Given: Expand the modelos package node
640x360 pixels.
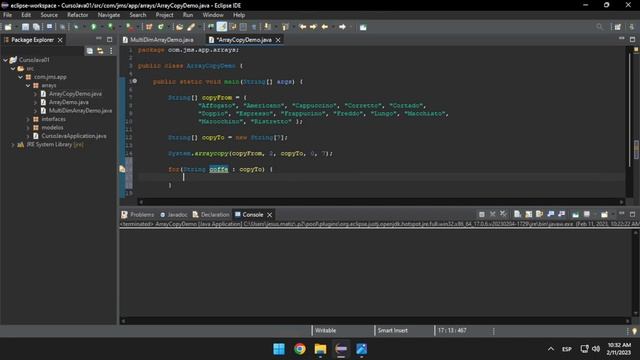Looking at the screenshot, I should click(28, 128).
